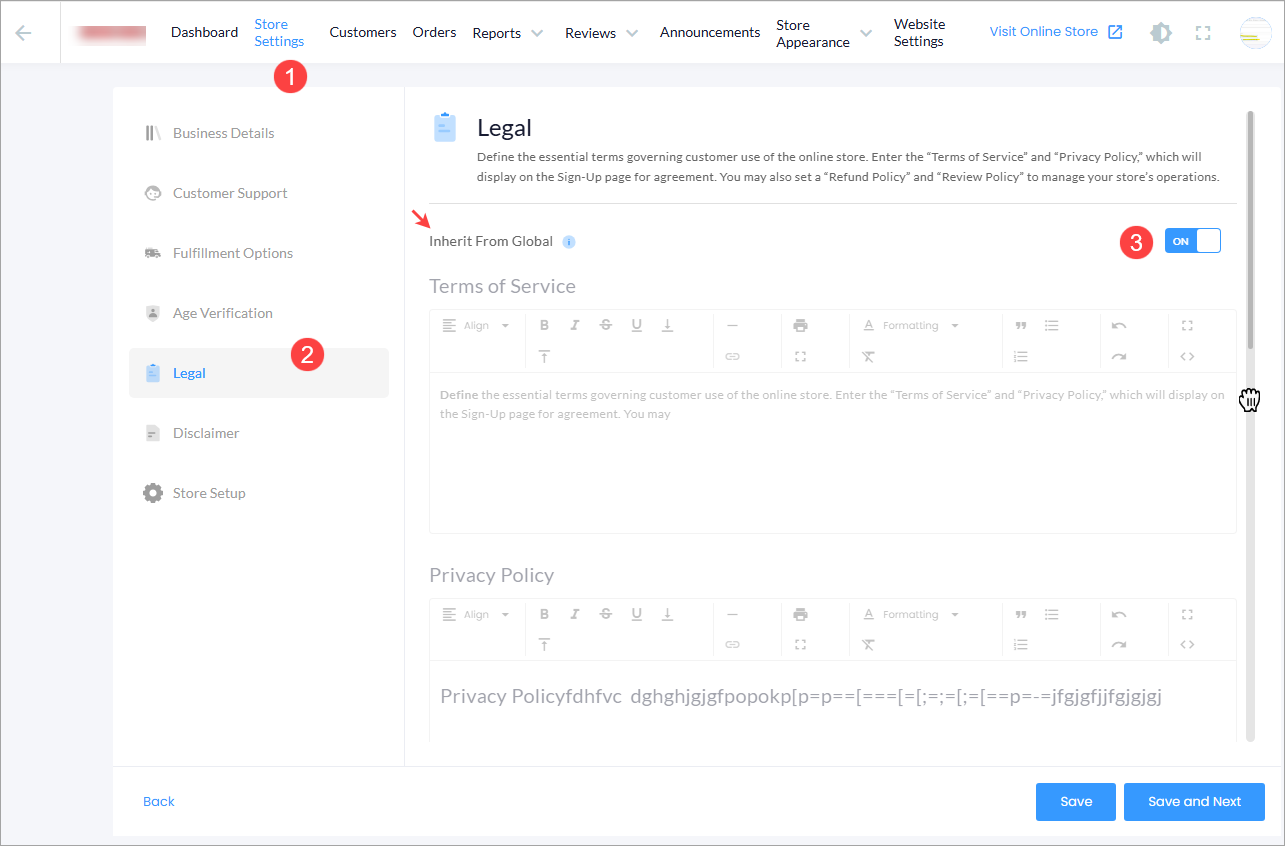Open Announcements
The width and height of the screenshot is (1285, 846).
pos(710,32)
